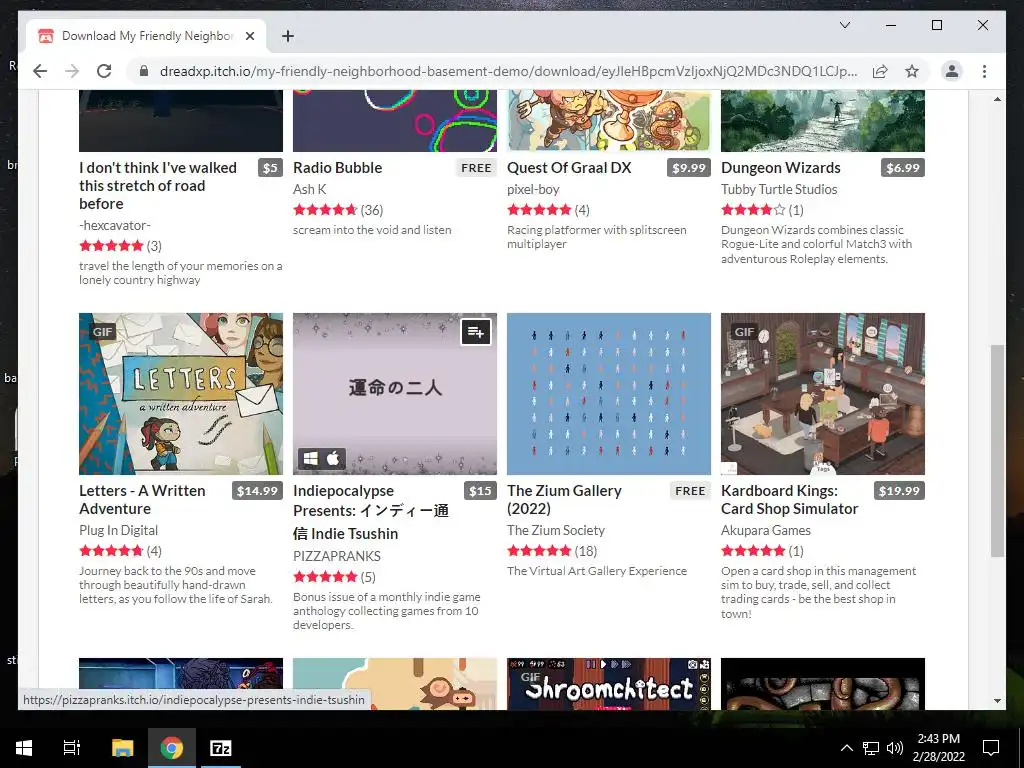Click the FREE tag on Radio Bubble
1024x768 pixels.
coord(476,168)
